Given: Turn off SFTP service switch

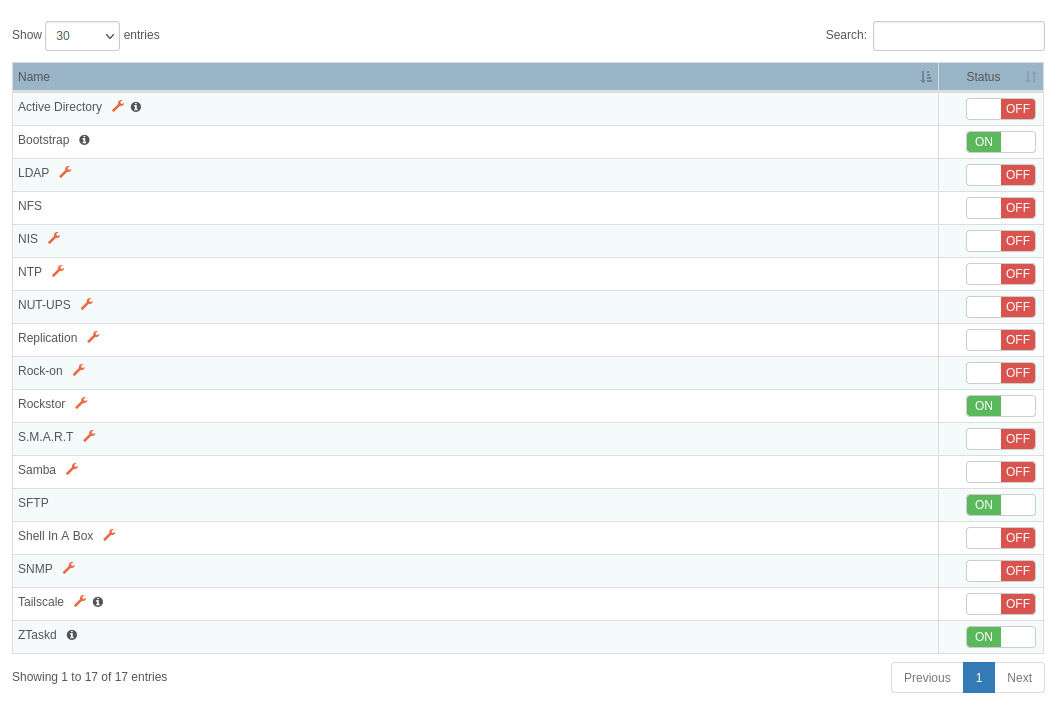Looking at the screenshot, I should tap(1000, 505).
